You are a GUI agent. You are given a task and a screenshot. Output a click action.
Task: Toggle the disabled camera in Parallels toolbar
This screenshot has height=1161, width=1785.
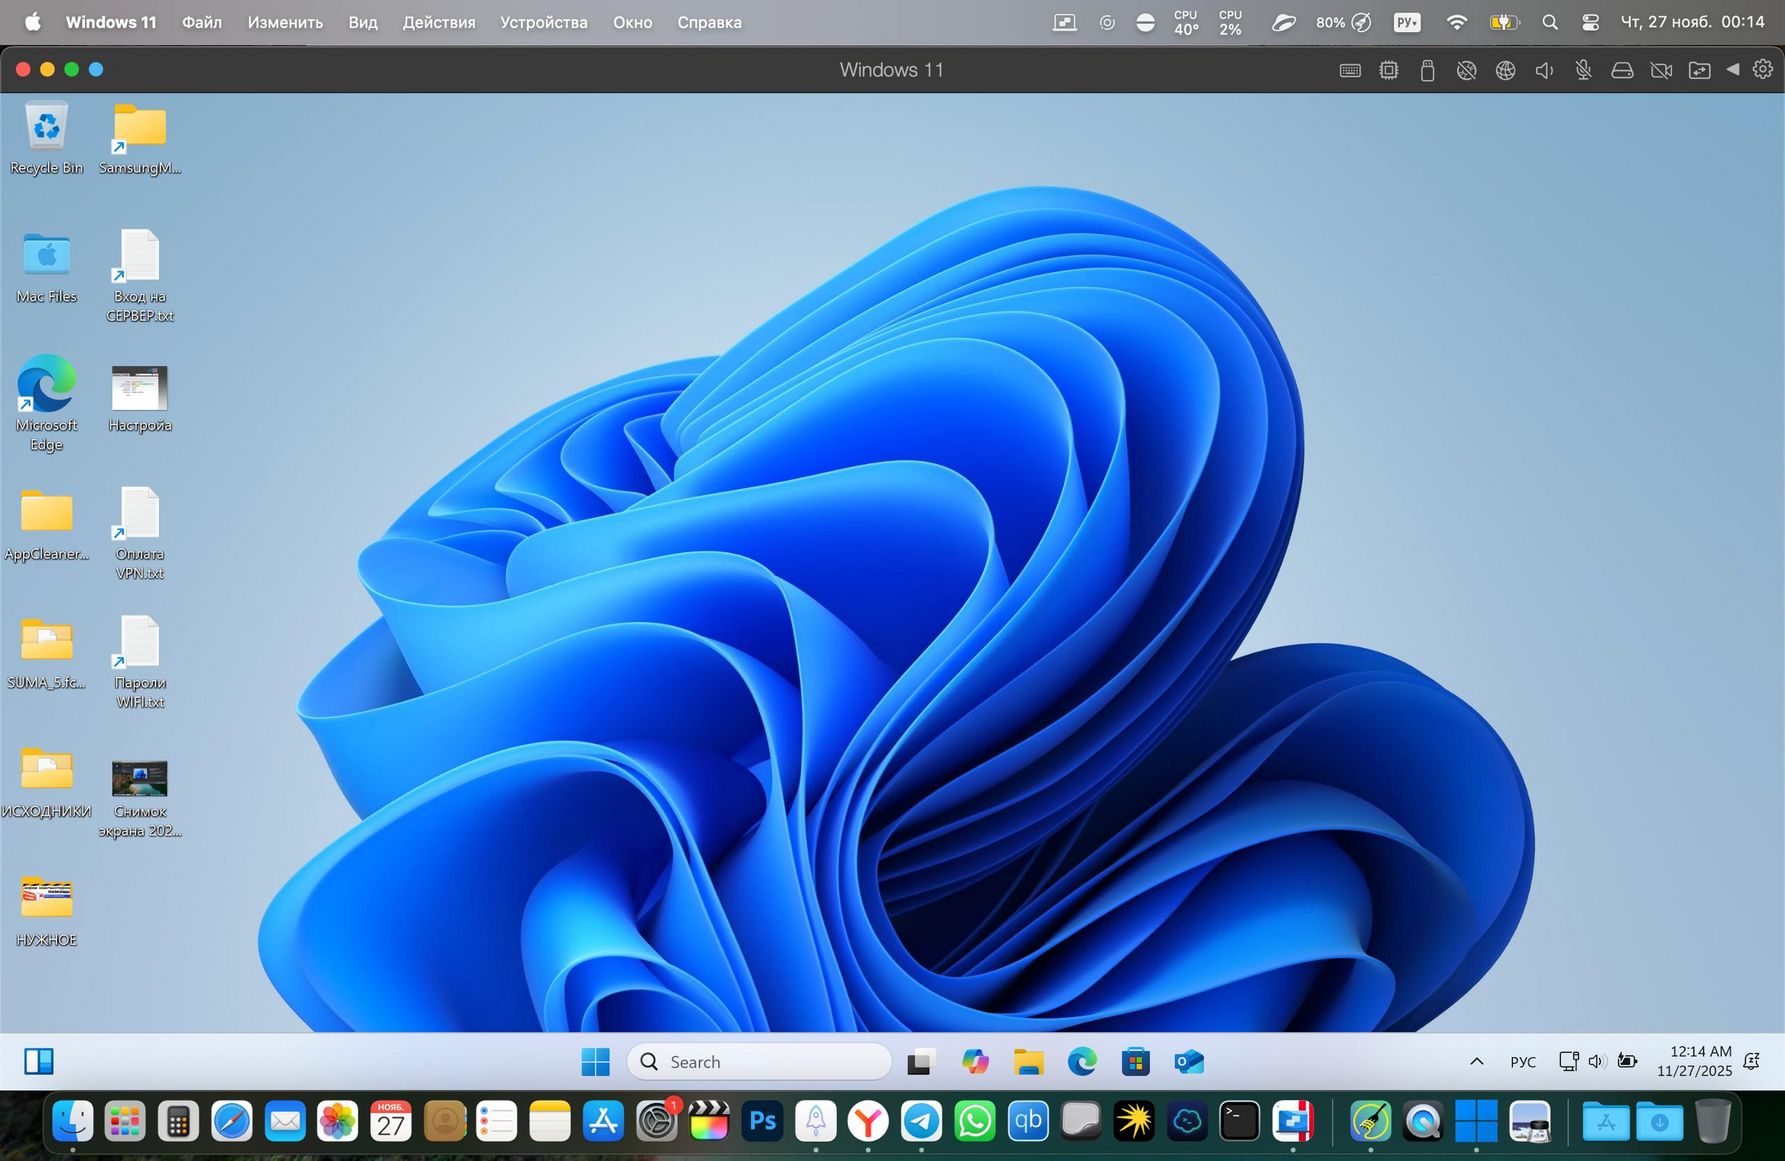click(x=1661, y=70)
